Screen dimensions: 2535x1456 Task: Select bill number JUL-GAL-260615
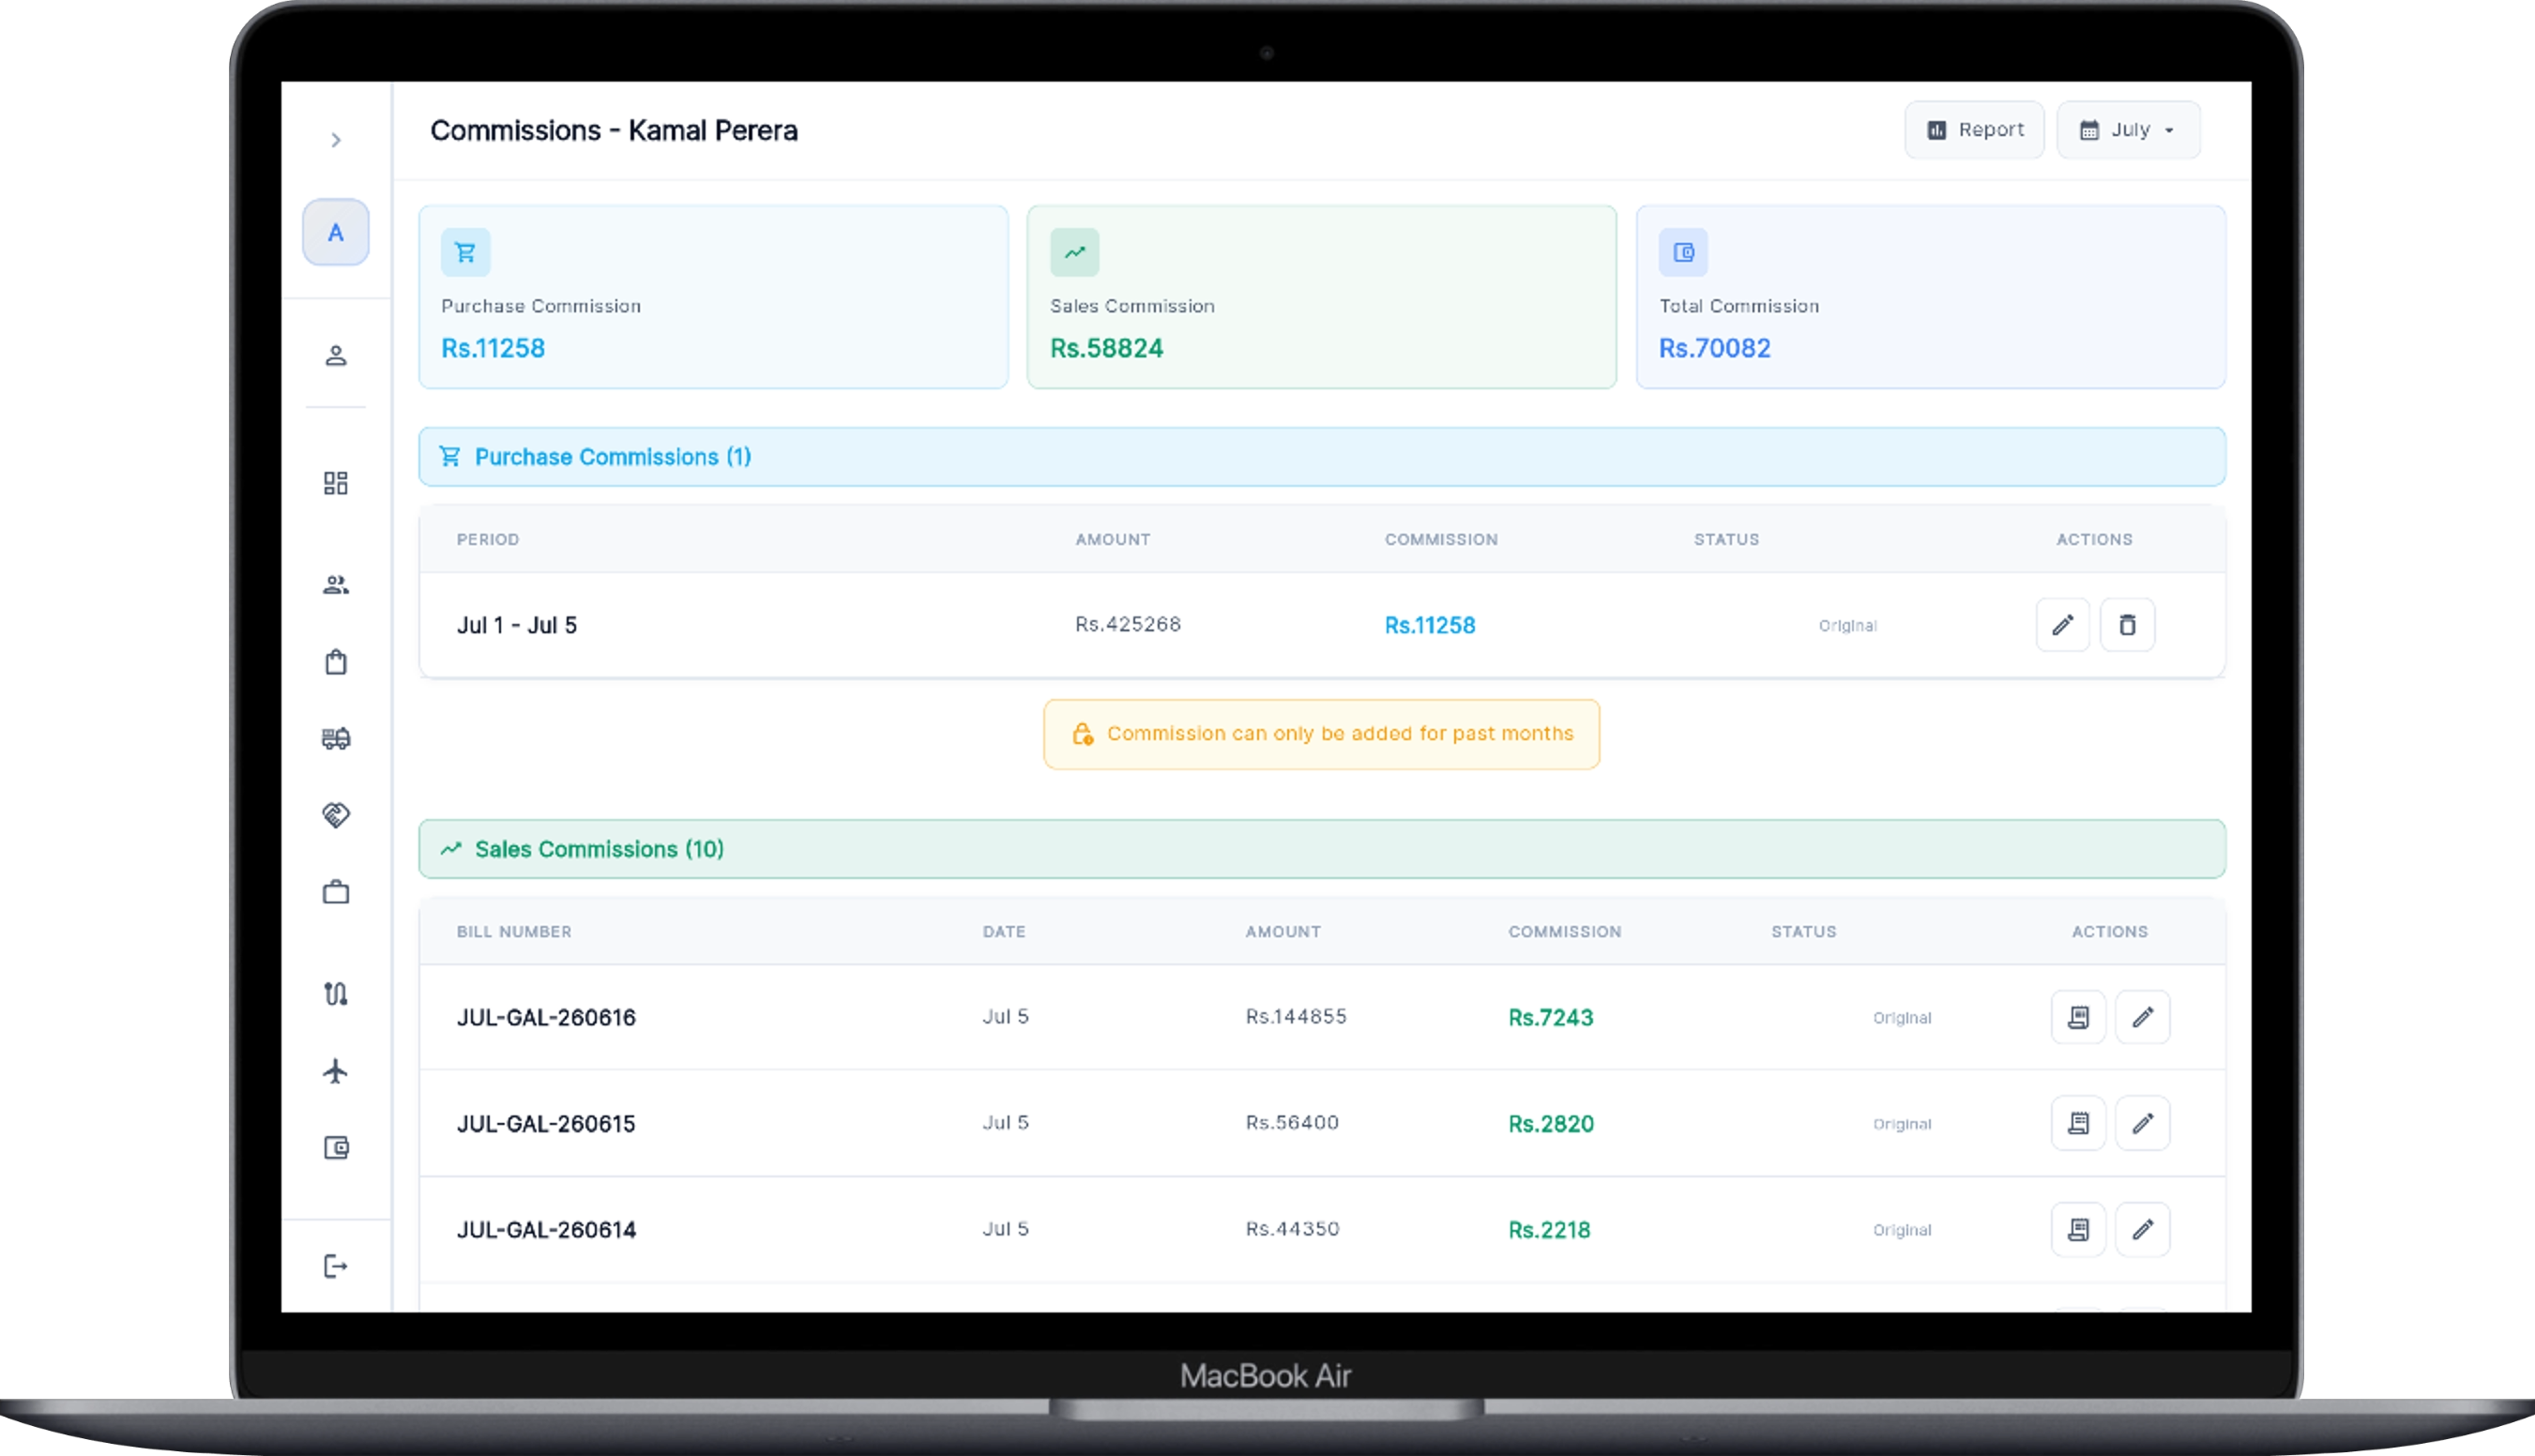tap(546, 1123)
